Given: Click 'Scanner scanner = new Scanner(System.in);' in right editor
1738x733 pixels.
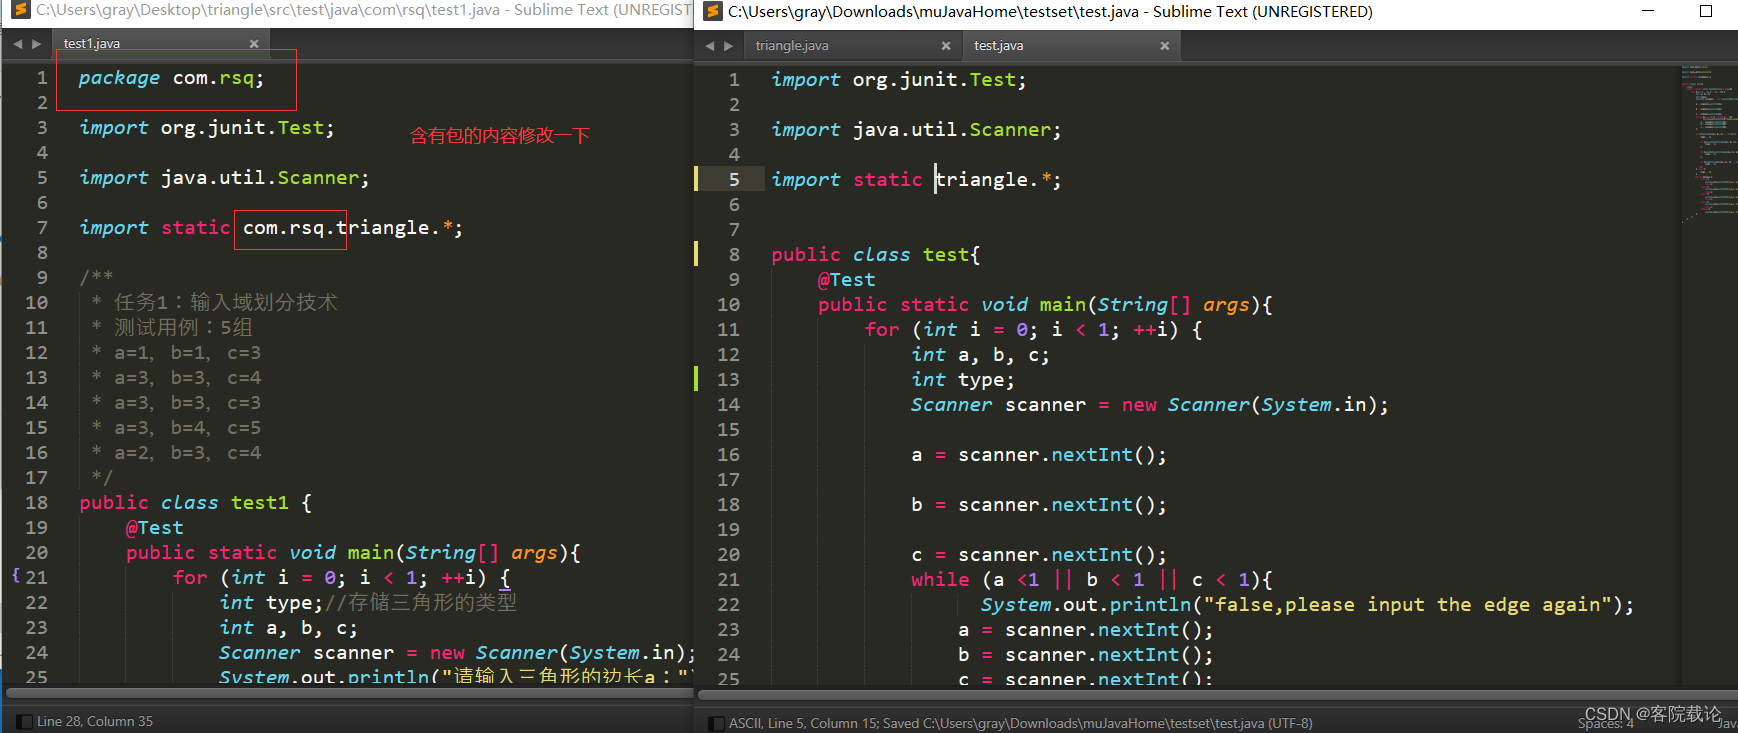Looking at the screenshot, I should click(1150, 405).
